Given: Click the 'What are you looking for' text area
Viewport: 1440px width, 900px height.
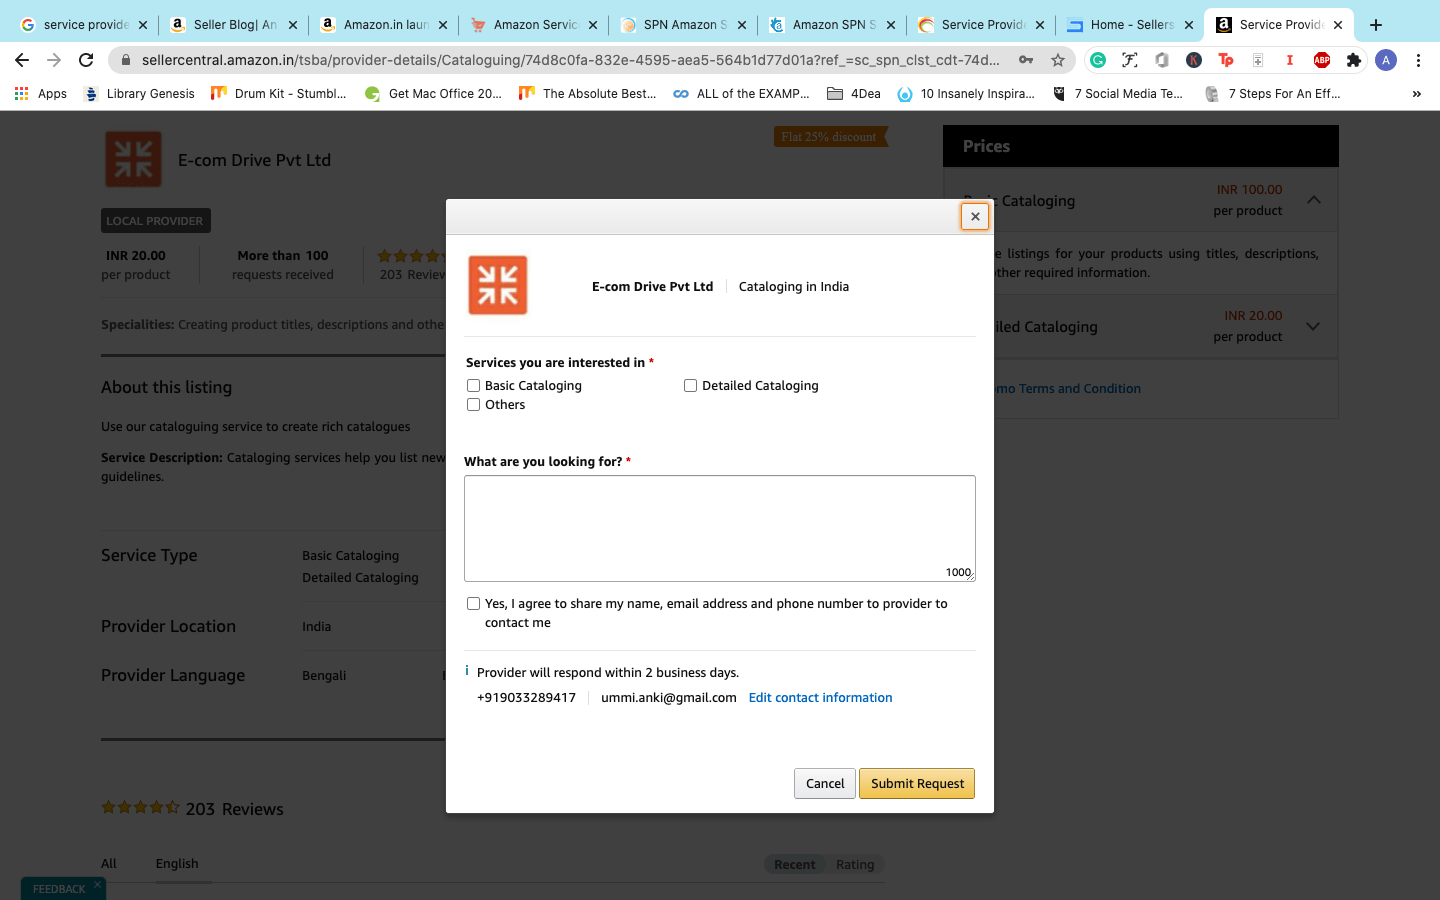Looking at the screenshot, I should [720, 528].
